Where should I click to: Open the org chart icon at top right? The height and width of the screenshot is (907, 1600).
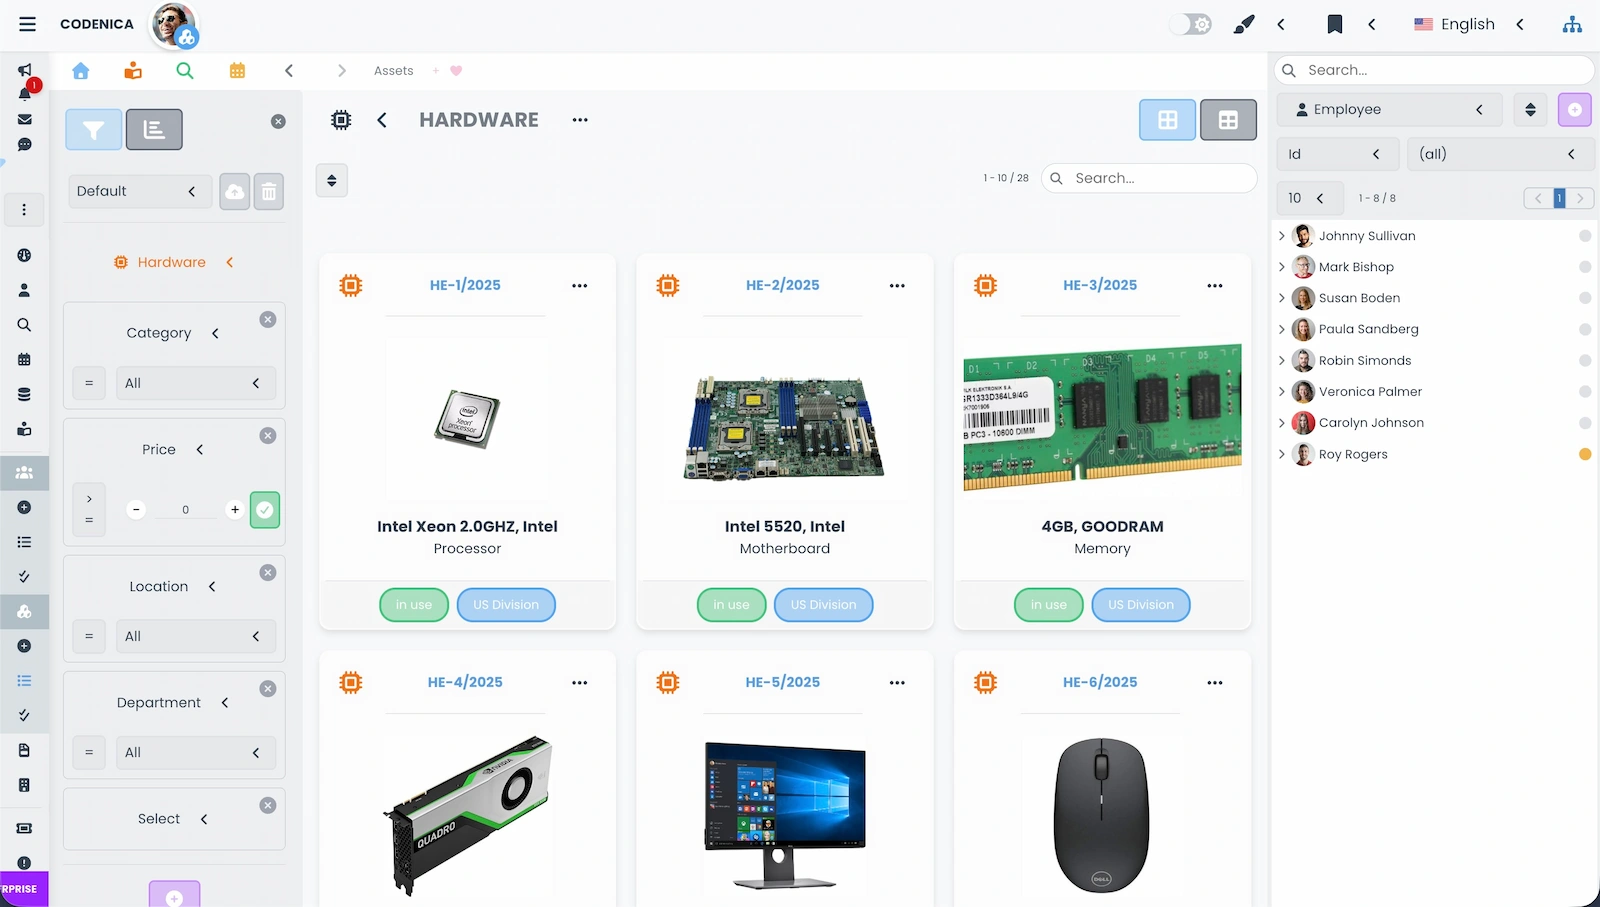click(x=1572, y=23)
